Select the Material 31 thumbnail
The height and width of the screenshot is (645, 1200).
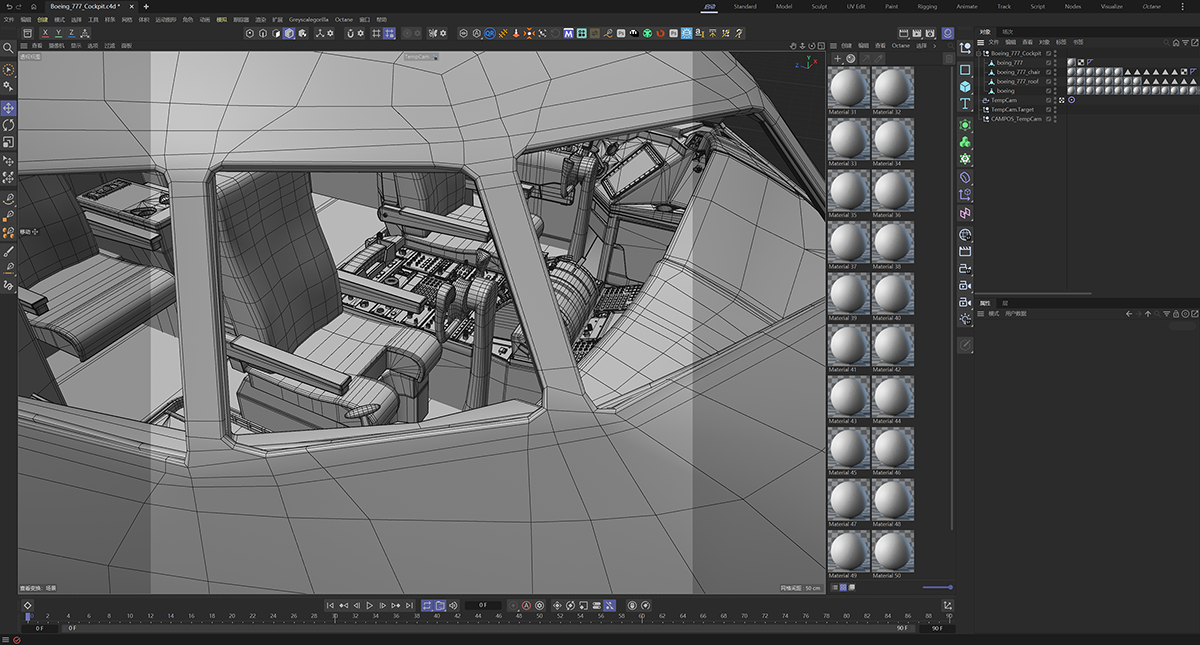[x=848, y=88]
